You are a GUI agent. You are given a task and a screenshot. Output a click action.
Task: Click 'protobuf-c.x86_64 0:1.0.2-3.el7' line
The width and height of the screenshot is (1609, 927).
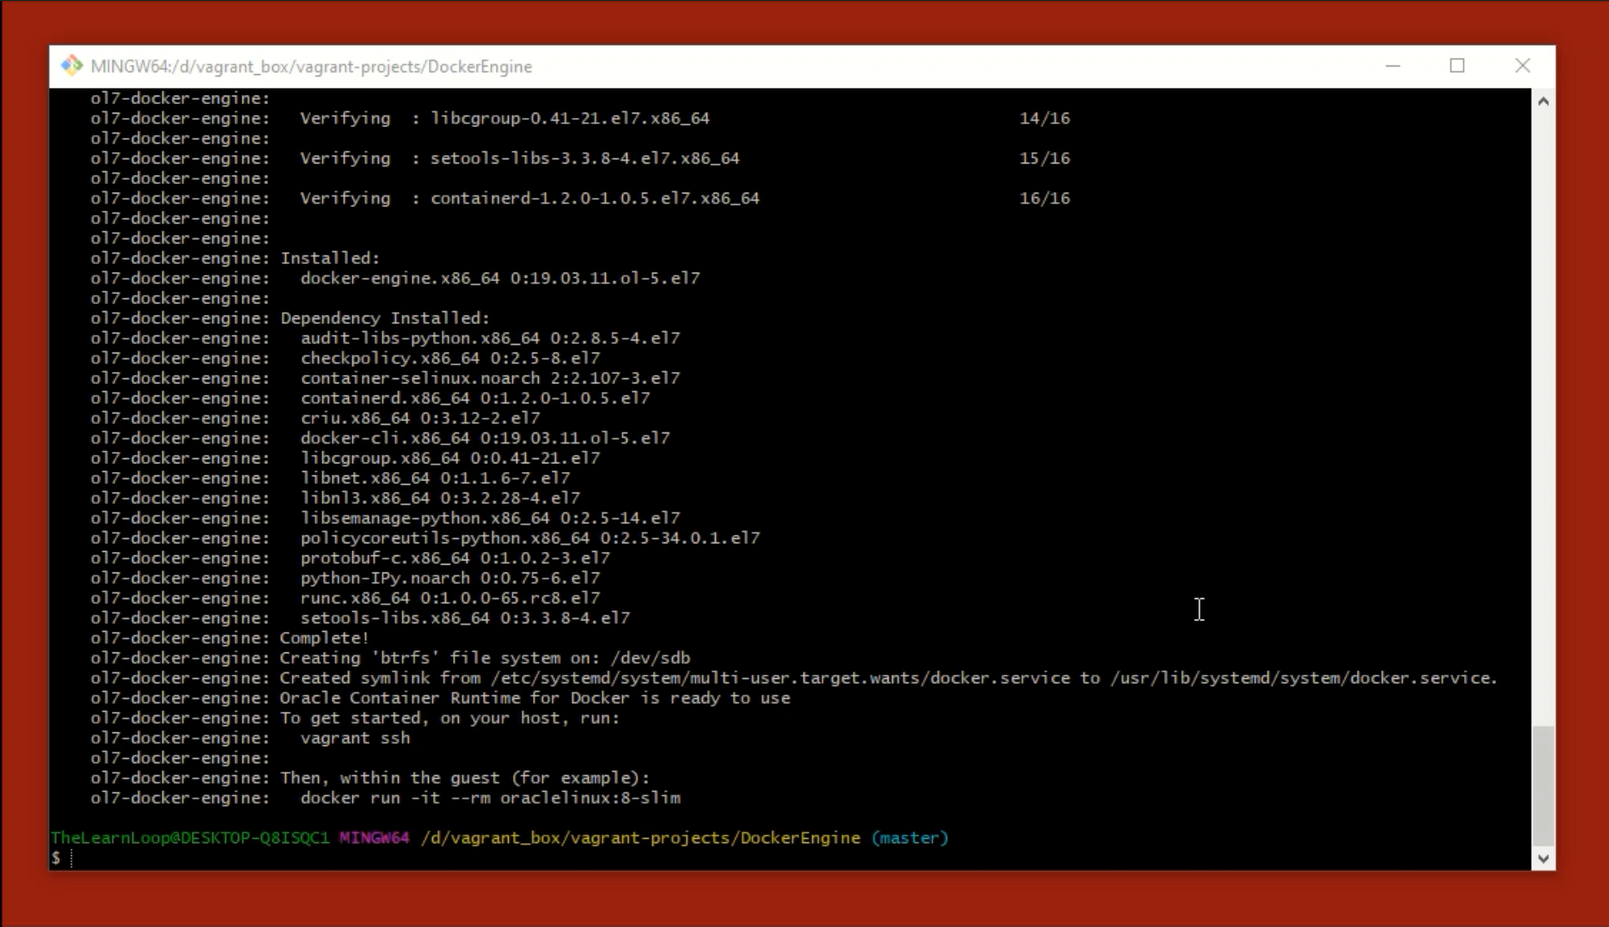click(x=455, y=558)
